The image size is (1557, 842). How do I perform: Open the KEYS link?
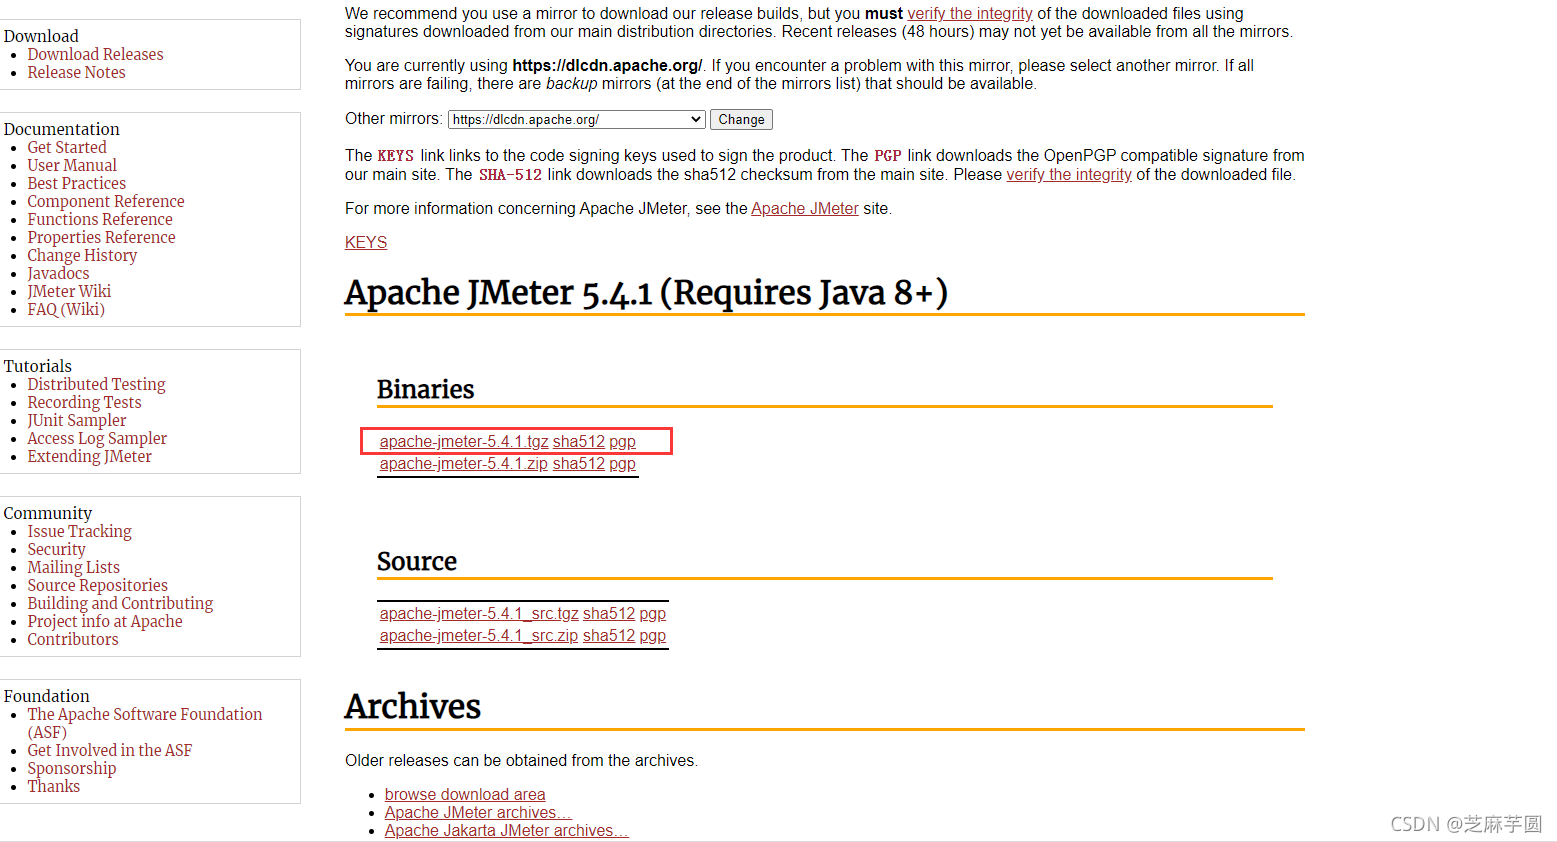coord(366,242)
